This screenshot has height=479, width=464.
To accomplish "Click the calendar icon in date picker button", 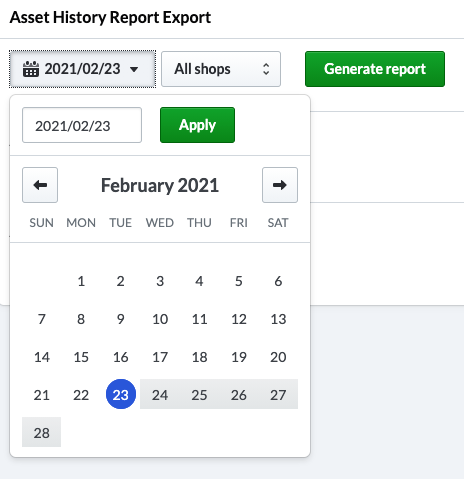I will (31, 69).
